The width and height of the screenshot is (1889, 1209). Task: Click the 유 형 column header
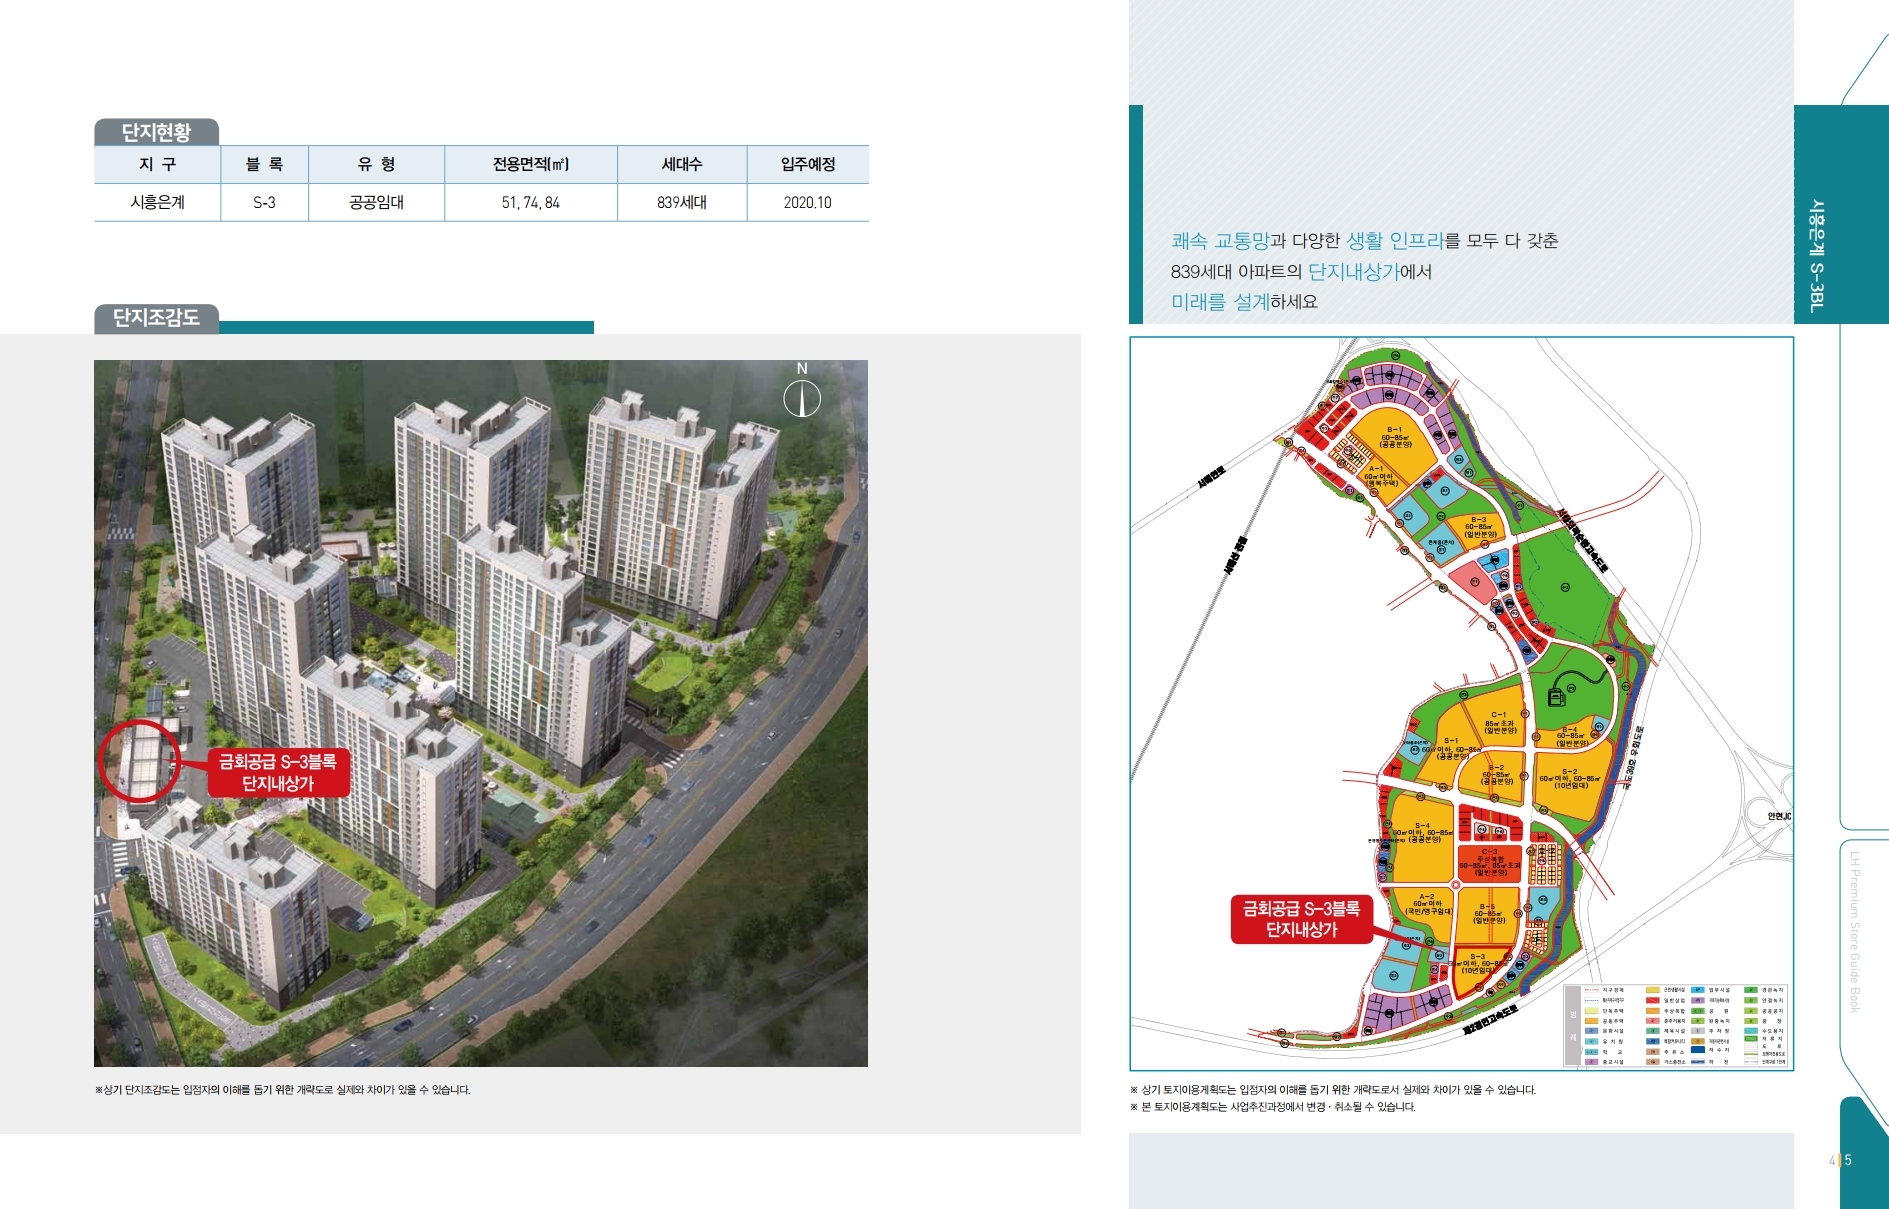point(376,164)
